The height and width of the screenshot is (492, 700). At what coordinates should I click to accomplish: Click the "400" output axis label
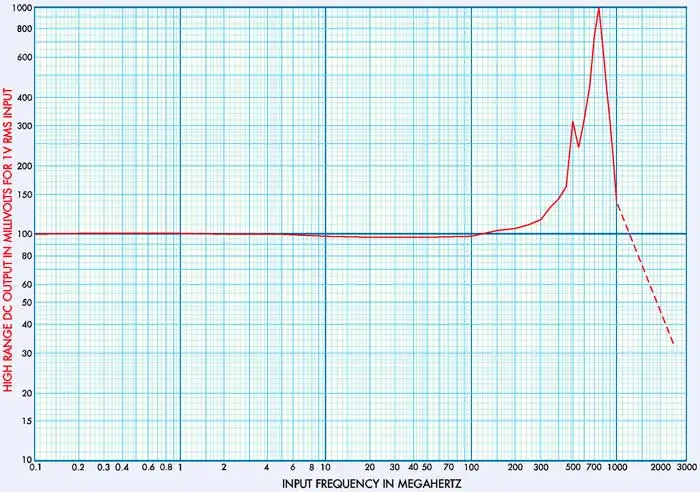(x=25, y=97)
